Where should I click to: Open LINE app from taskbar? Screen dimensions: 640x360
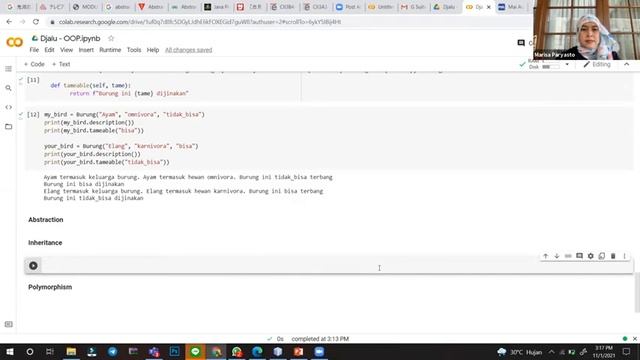click(x=195, y=351)
